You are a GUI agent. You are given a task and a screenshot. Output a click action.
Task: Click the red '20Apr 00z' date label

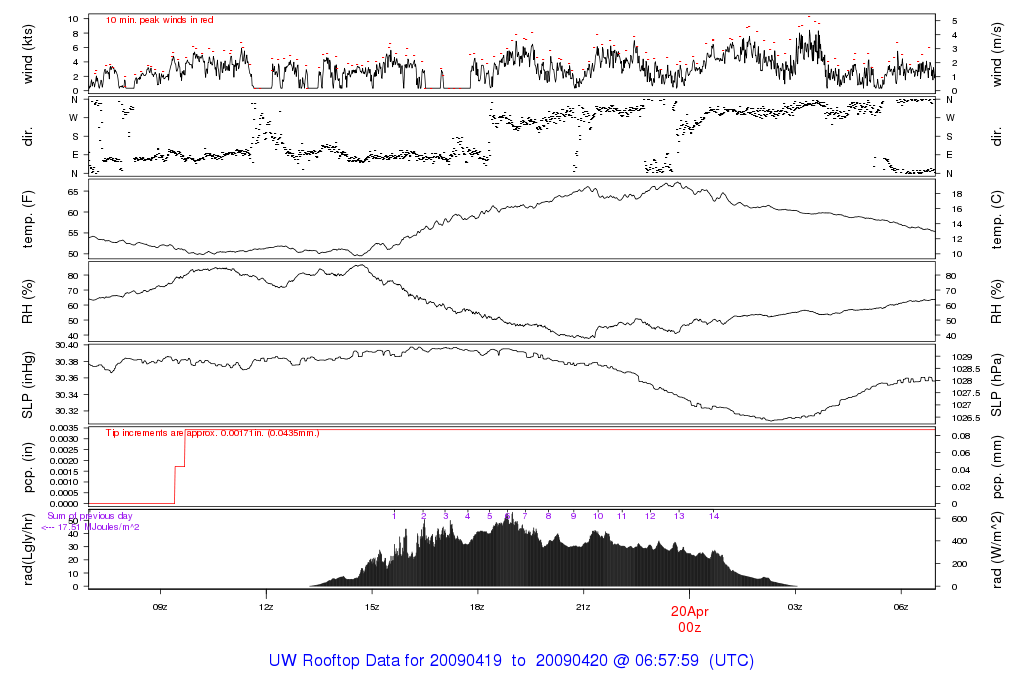coord(690,620)
